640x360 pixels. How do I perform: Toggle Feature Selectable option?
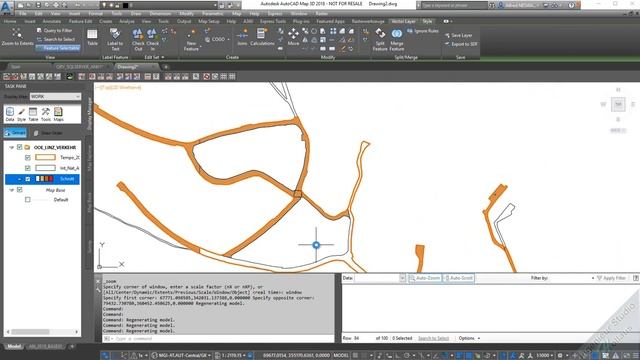point(58,48)
